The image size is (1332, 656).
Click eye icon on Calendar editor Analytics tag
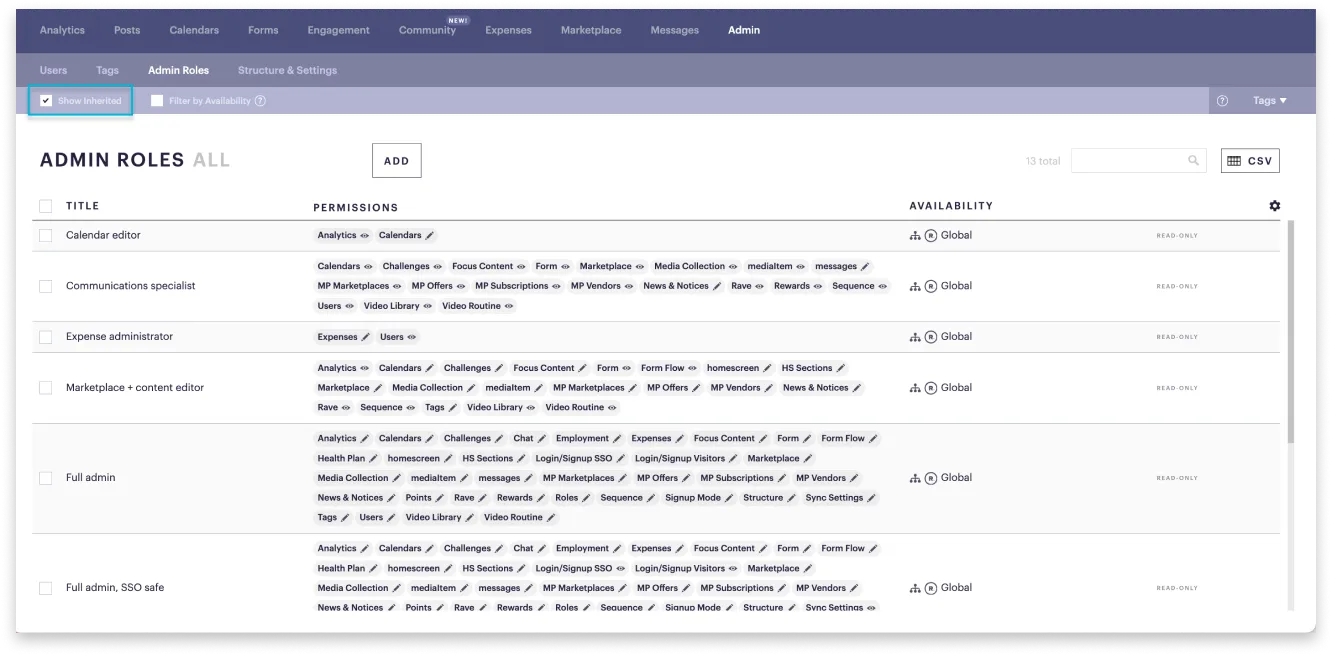point(365,236)
